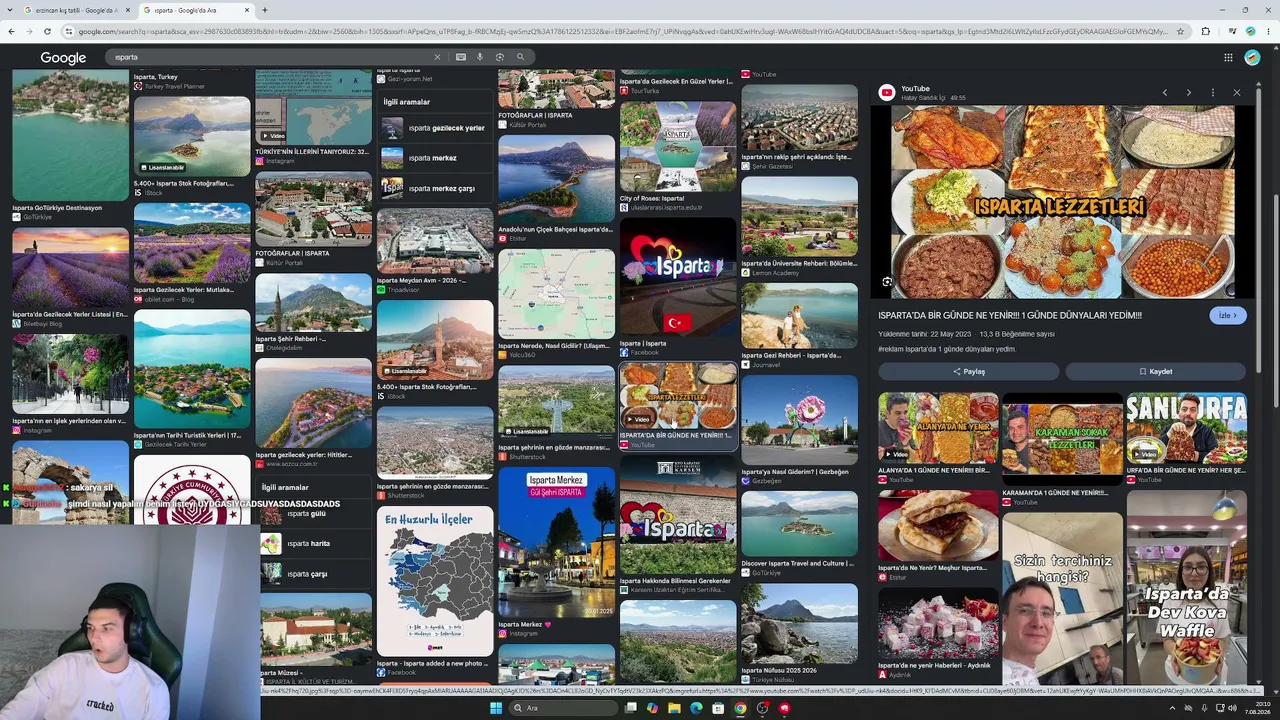Open the large ISPARTA LEZZETLERI preview image
Screen dimensions: 1280x720
1062,202
